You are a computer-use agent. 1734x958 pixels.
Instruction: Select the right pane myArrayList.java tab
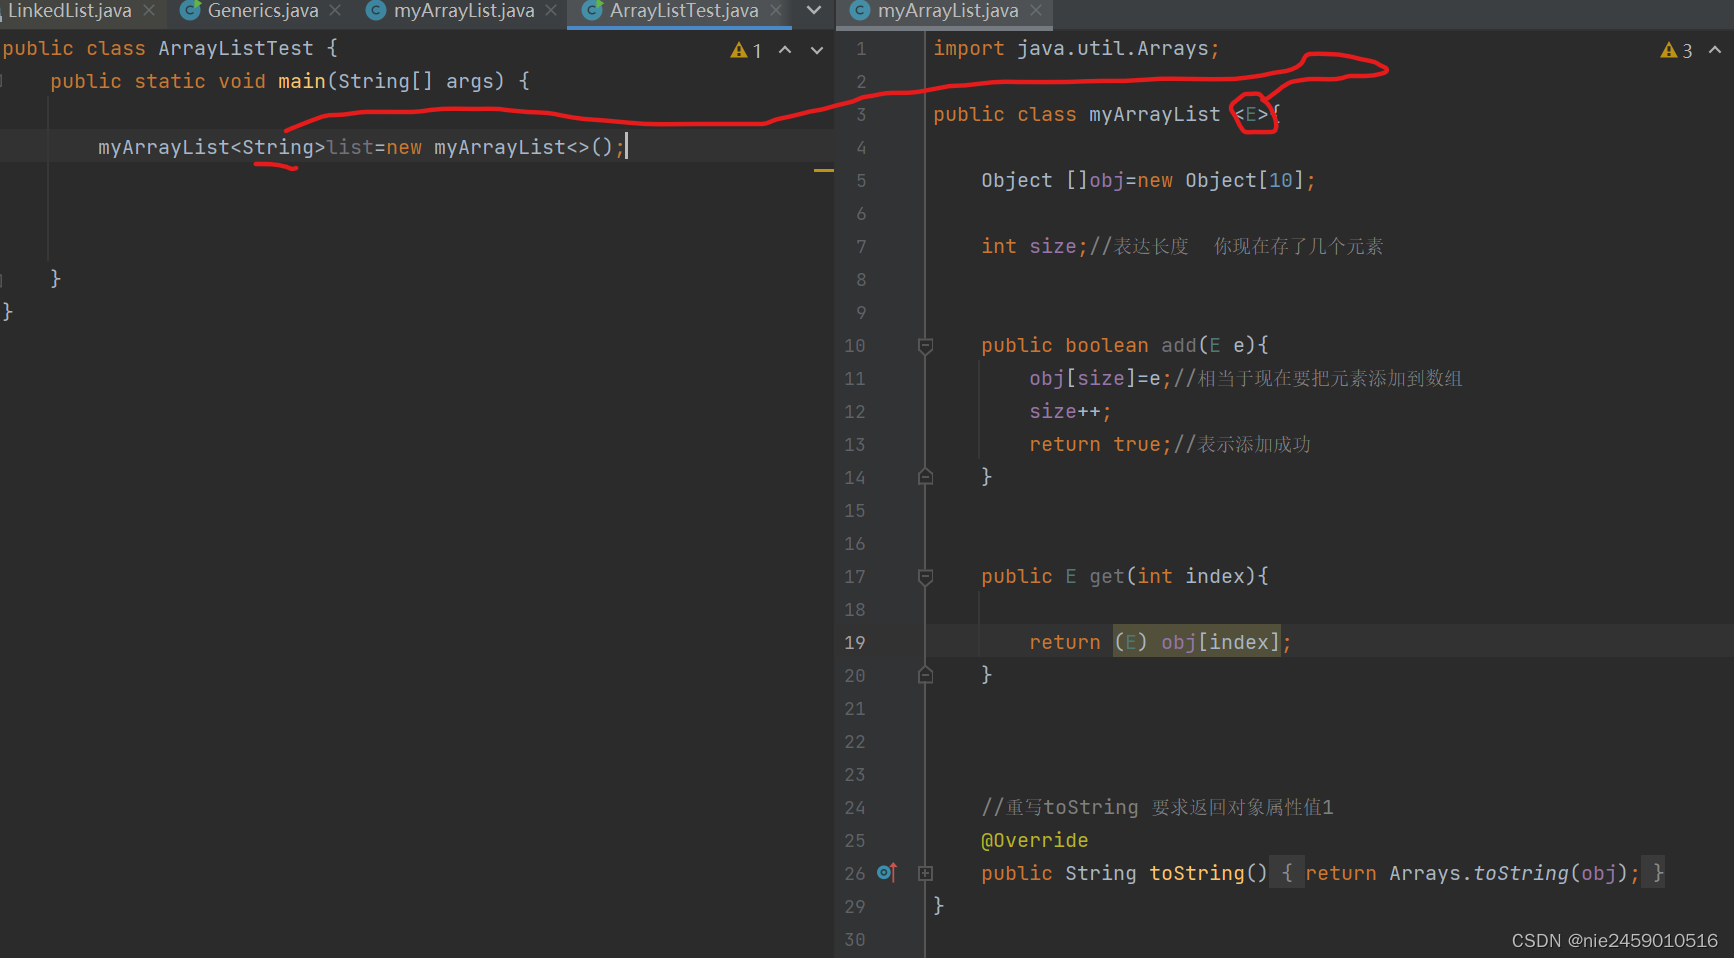(948, 11)
